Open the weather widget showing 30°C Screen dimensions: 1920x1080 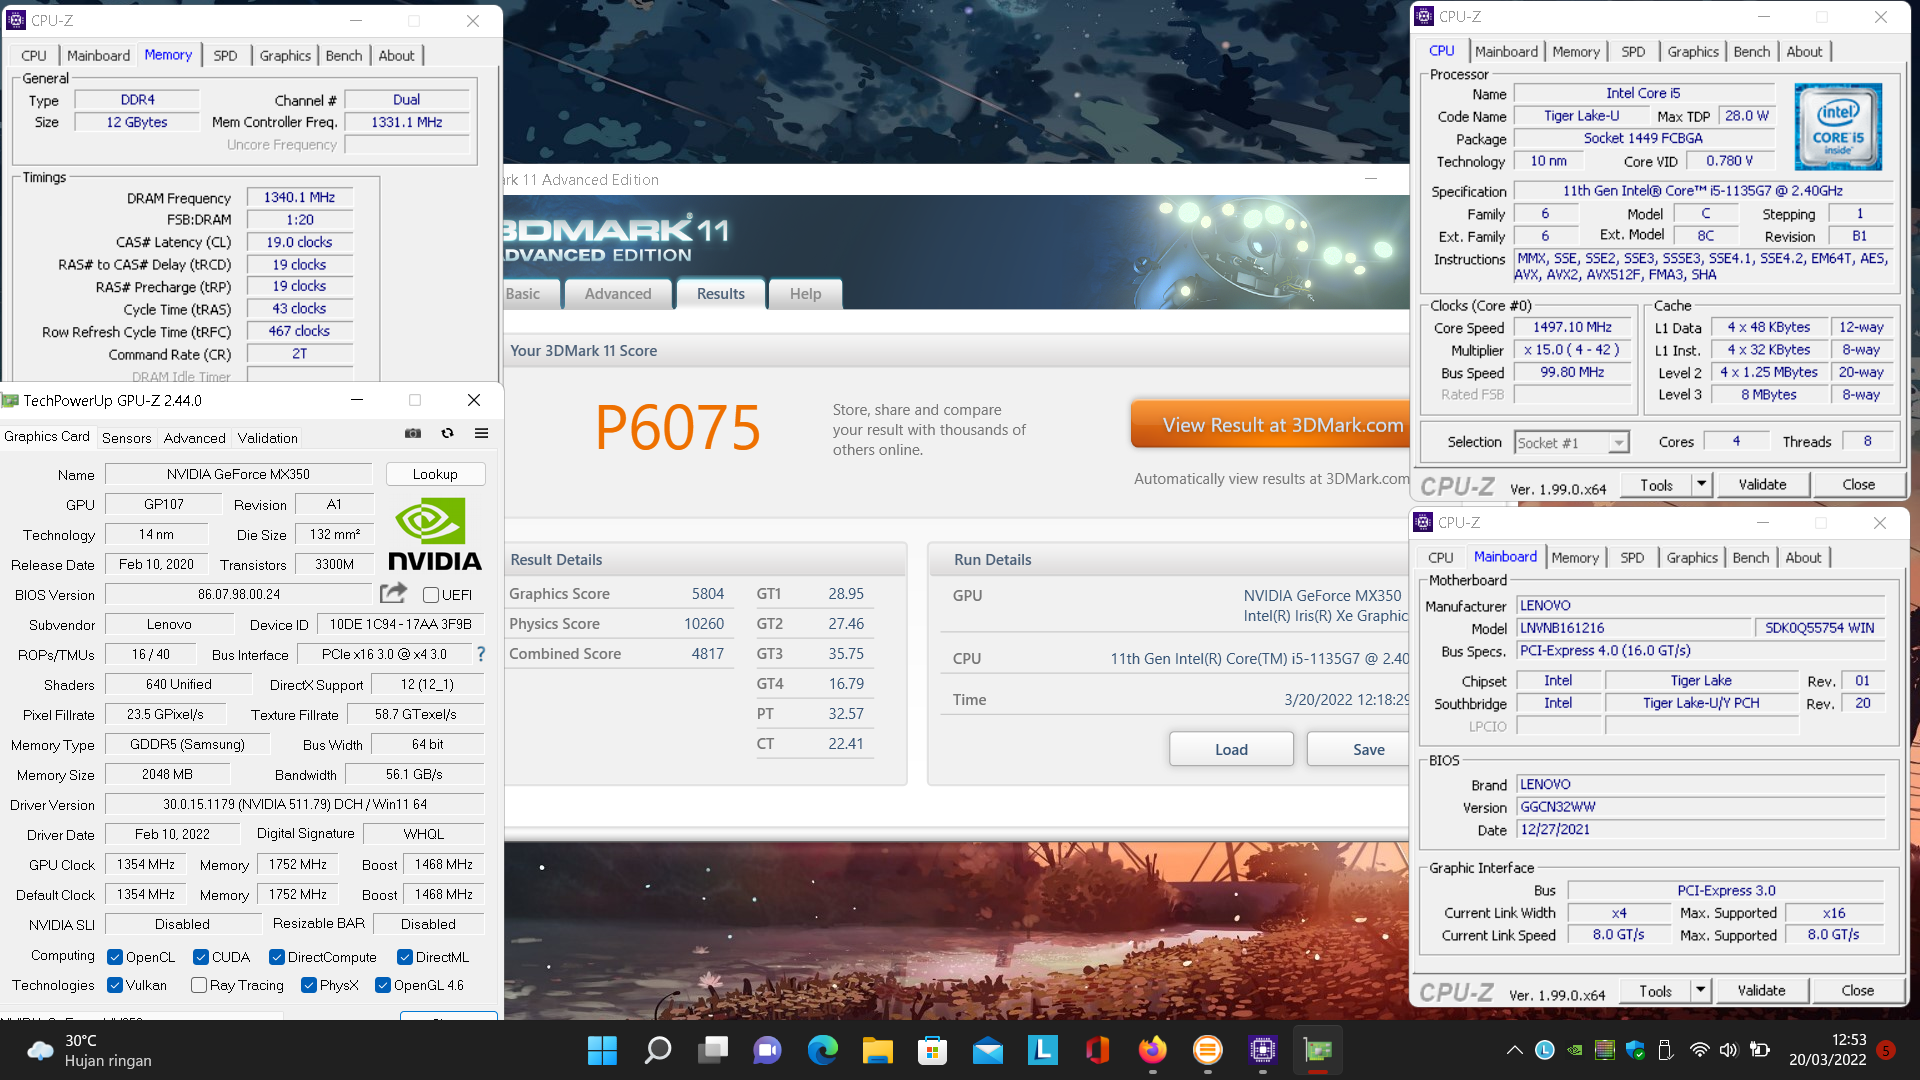(90, 1050)
